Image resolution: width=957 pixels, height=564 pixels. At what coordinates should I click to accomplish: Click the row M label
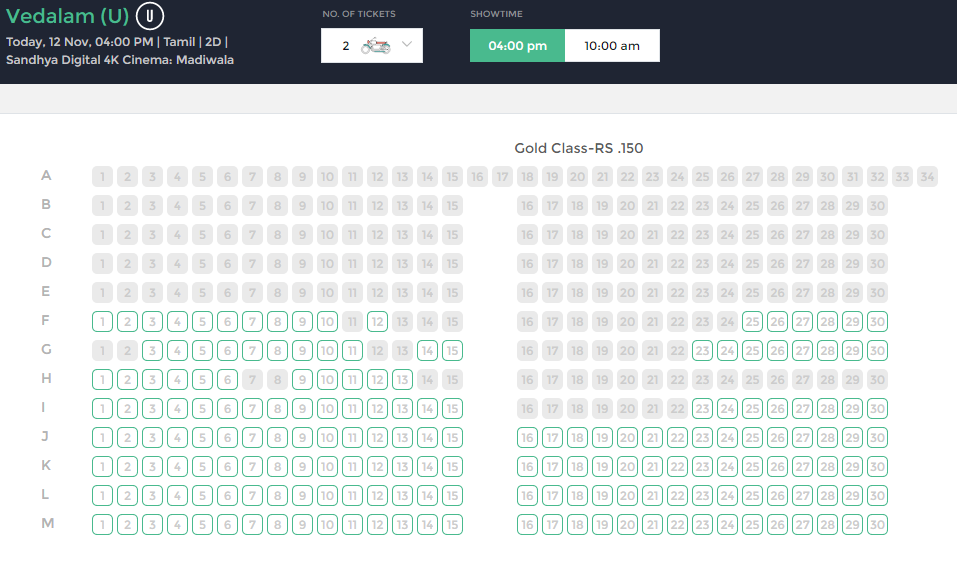pos(48,524)
